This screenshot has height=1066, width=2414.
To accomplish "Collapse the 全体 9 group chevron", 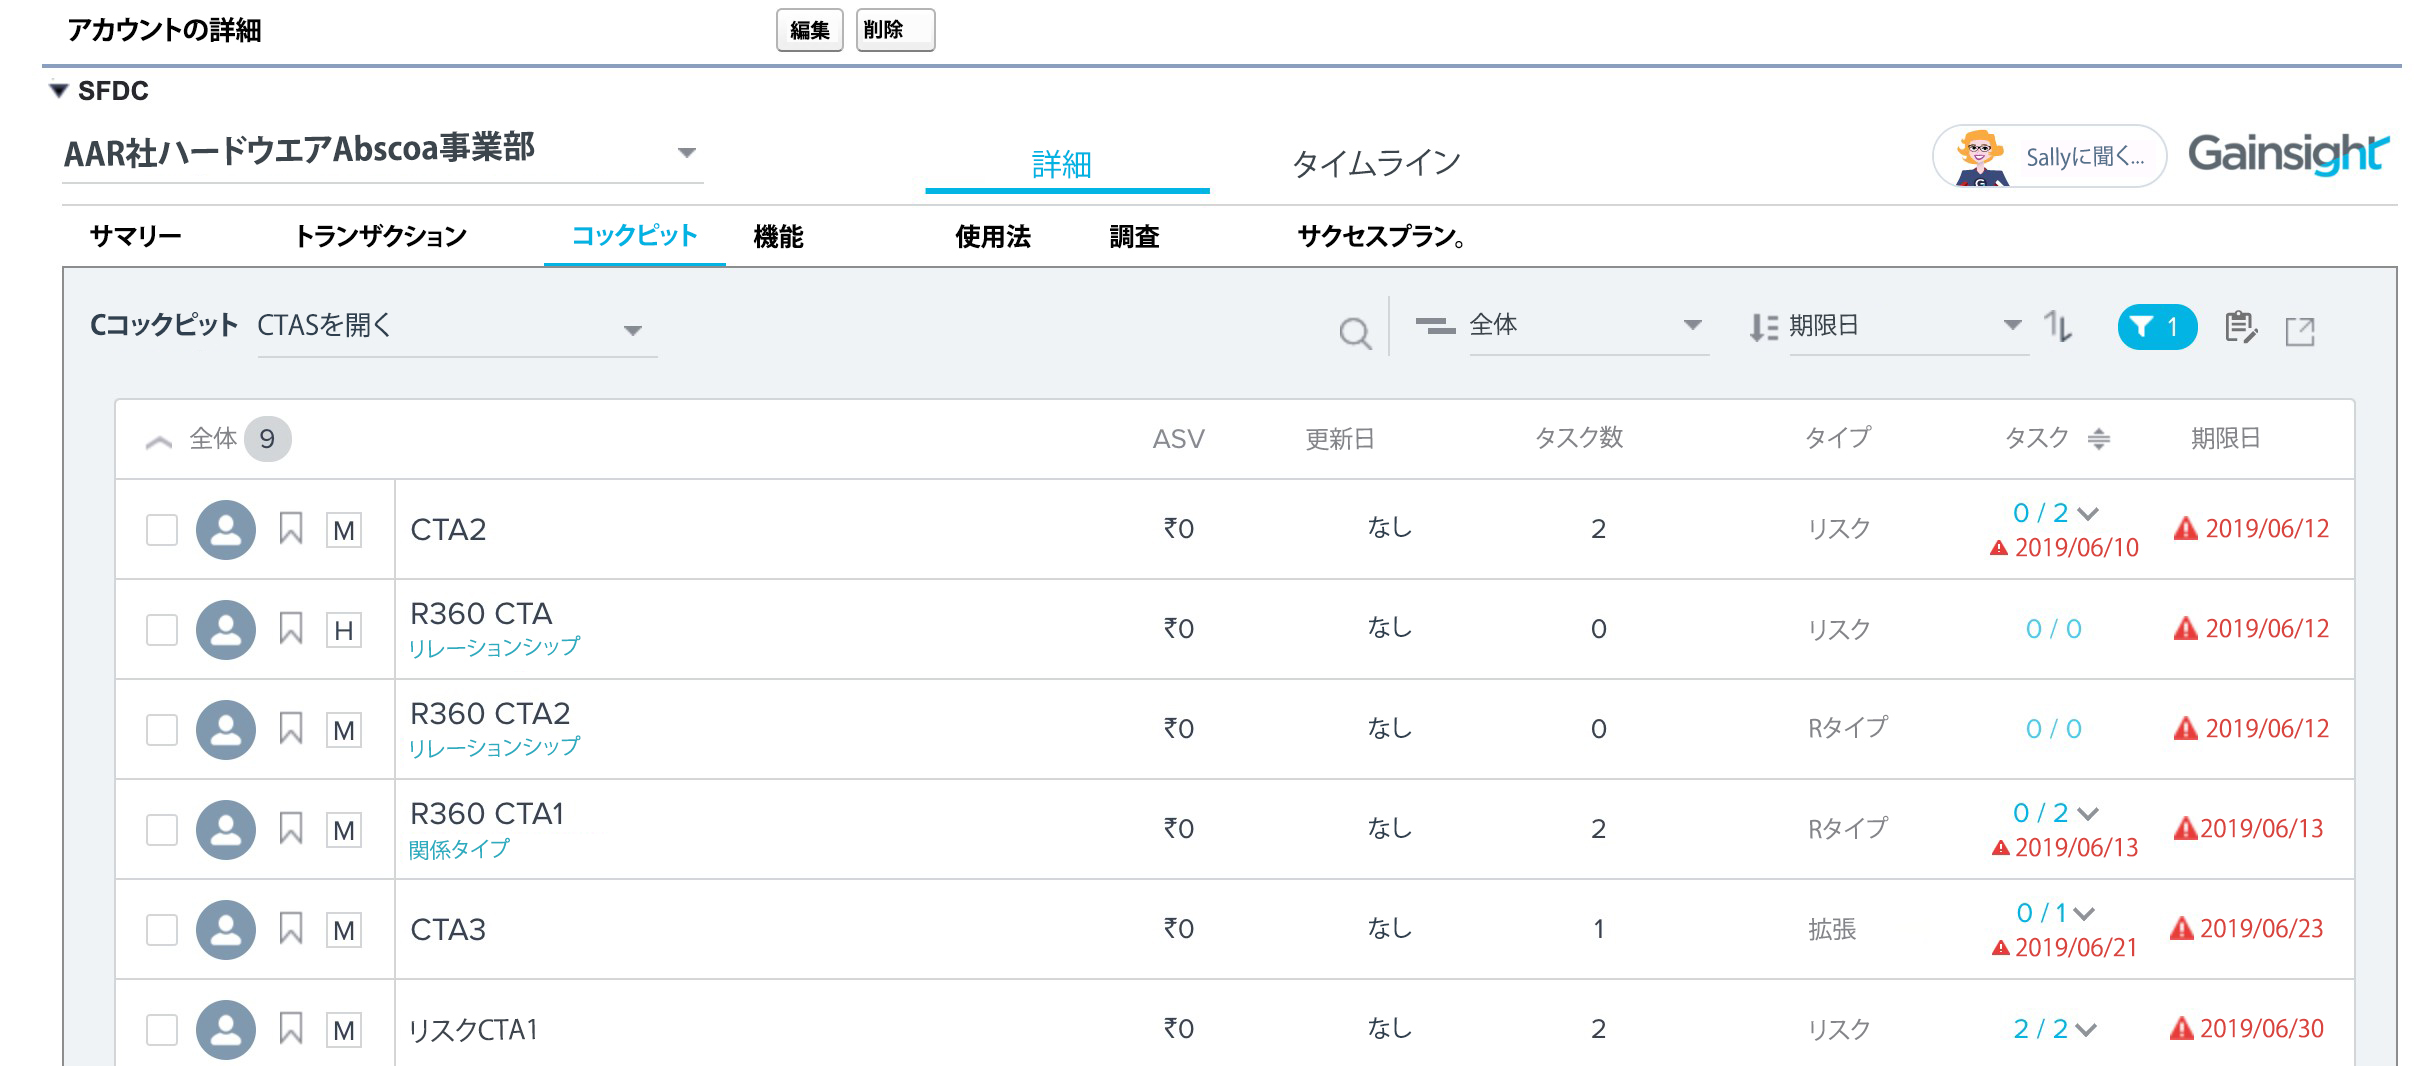I will click(x=159, y=441).
